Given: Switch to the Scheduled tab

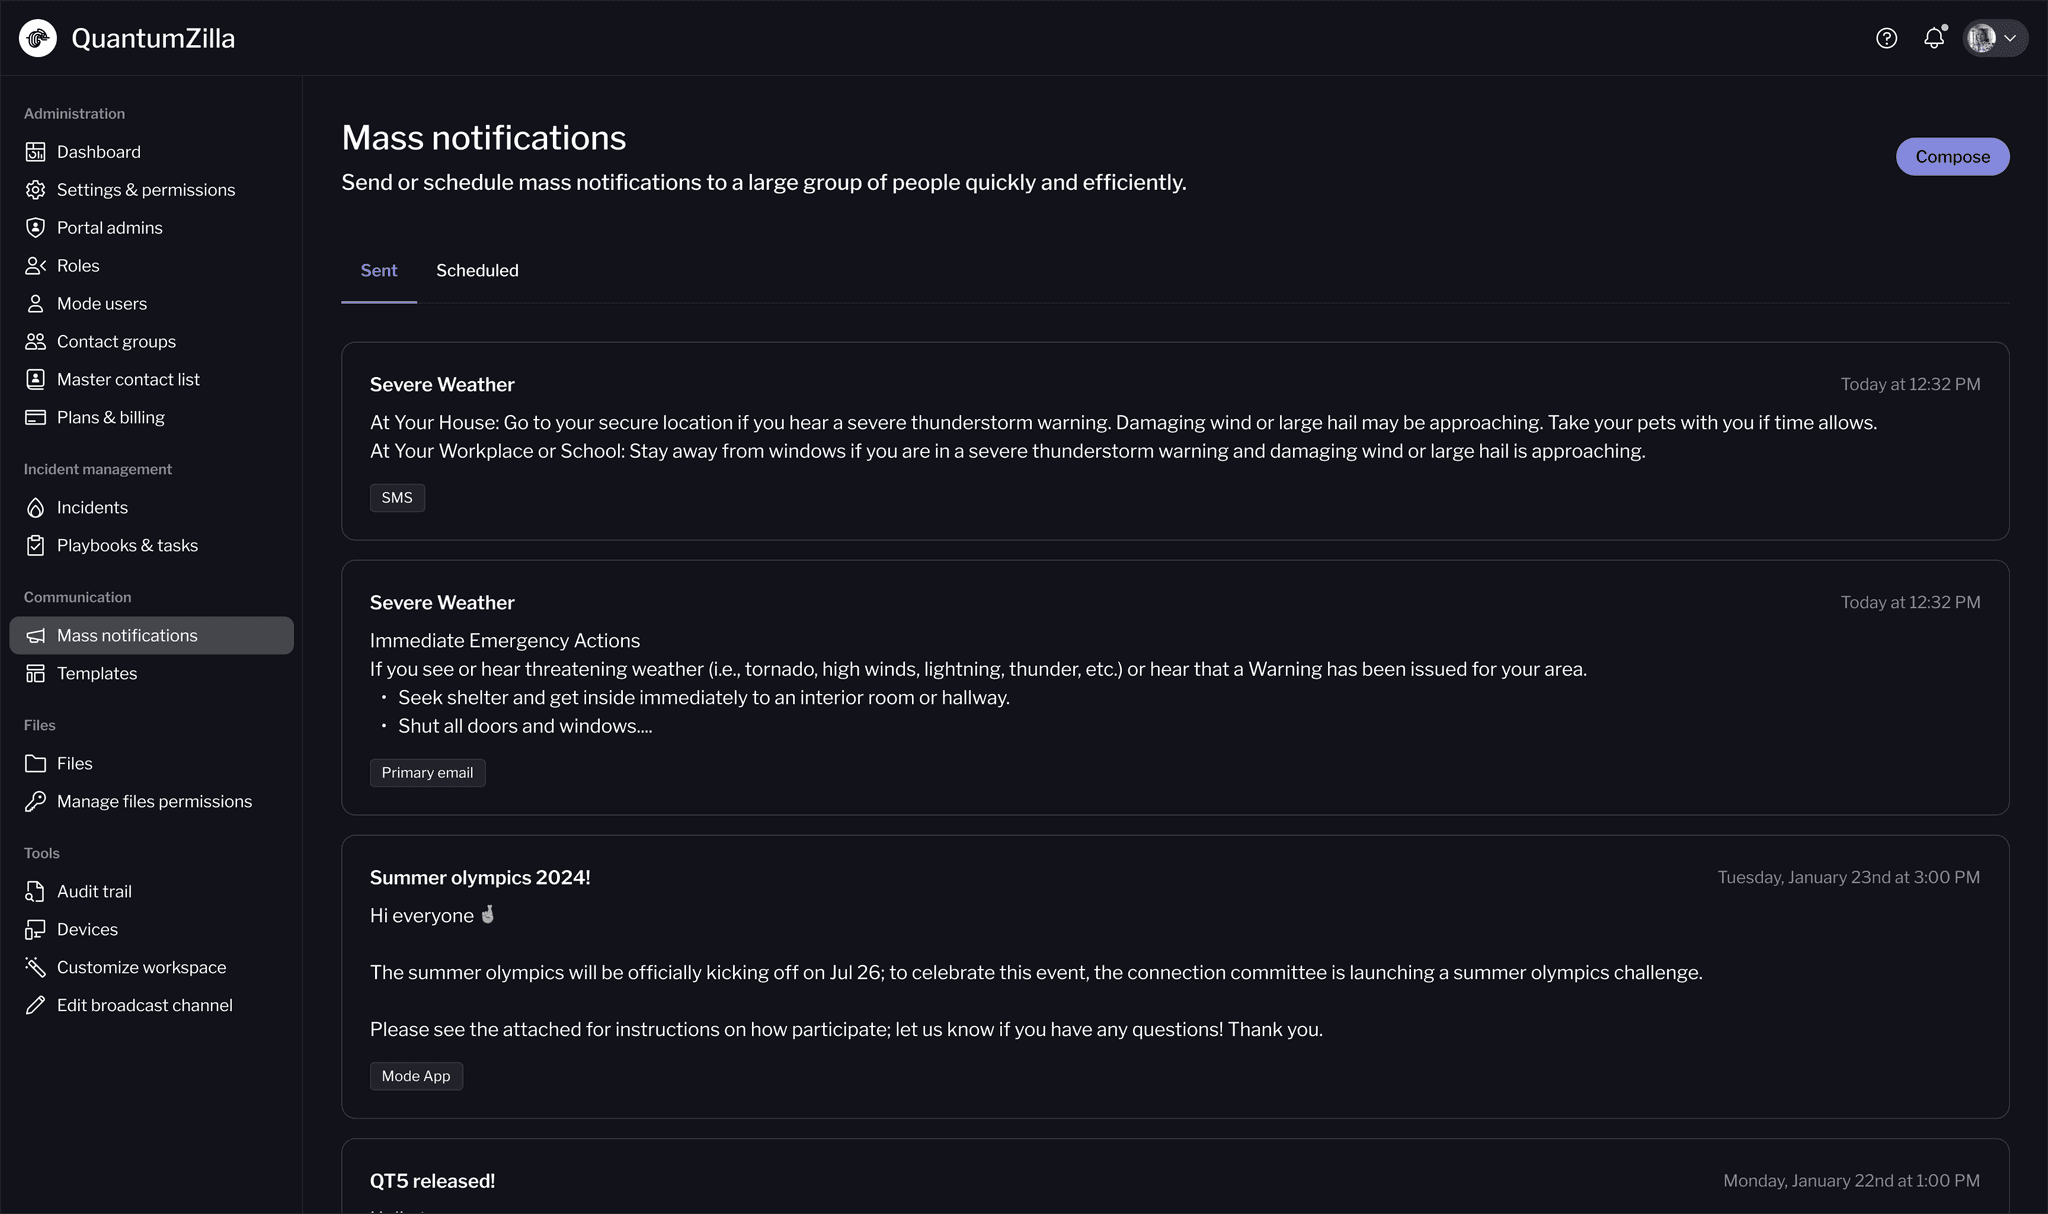Looking at the screenshot, I should click(477, 270).
